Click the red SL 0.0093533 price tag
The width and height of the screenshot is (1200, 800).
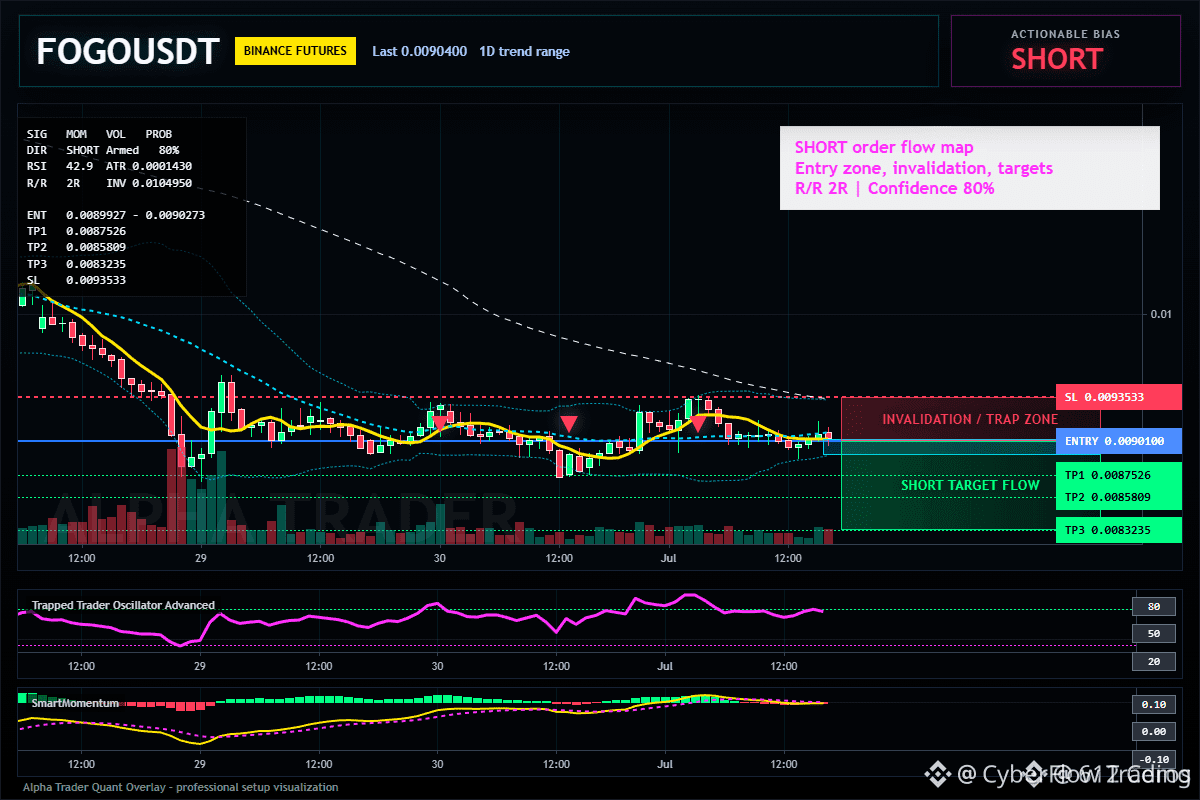tap(1118, 397)
